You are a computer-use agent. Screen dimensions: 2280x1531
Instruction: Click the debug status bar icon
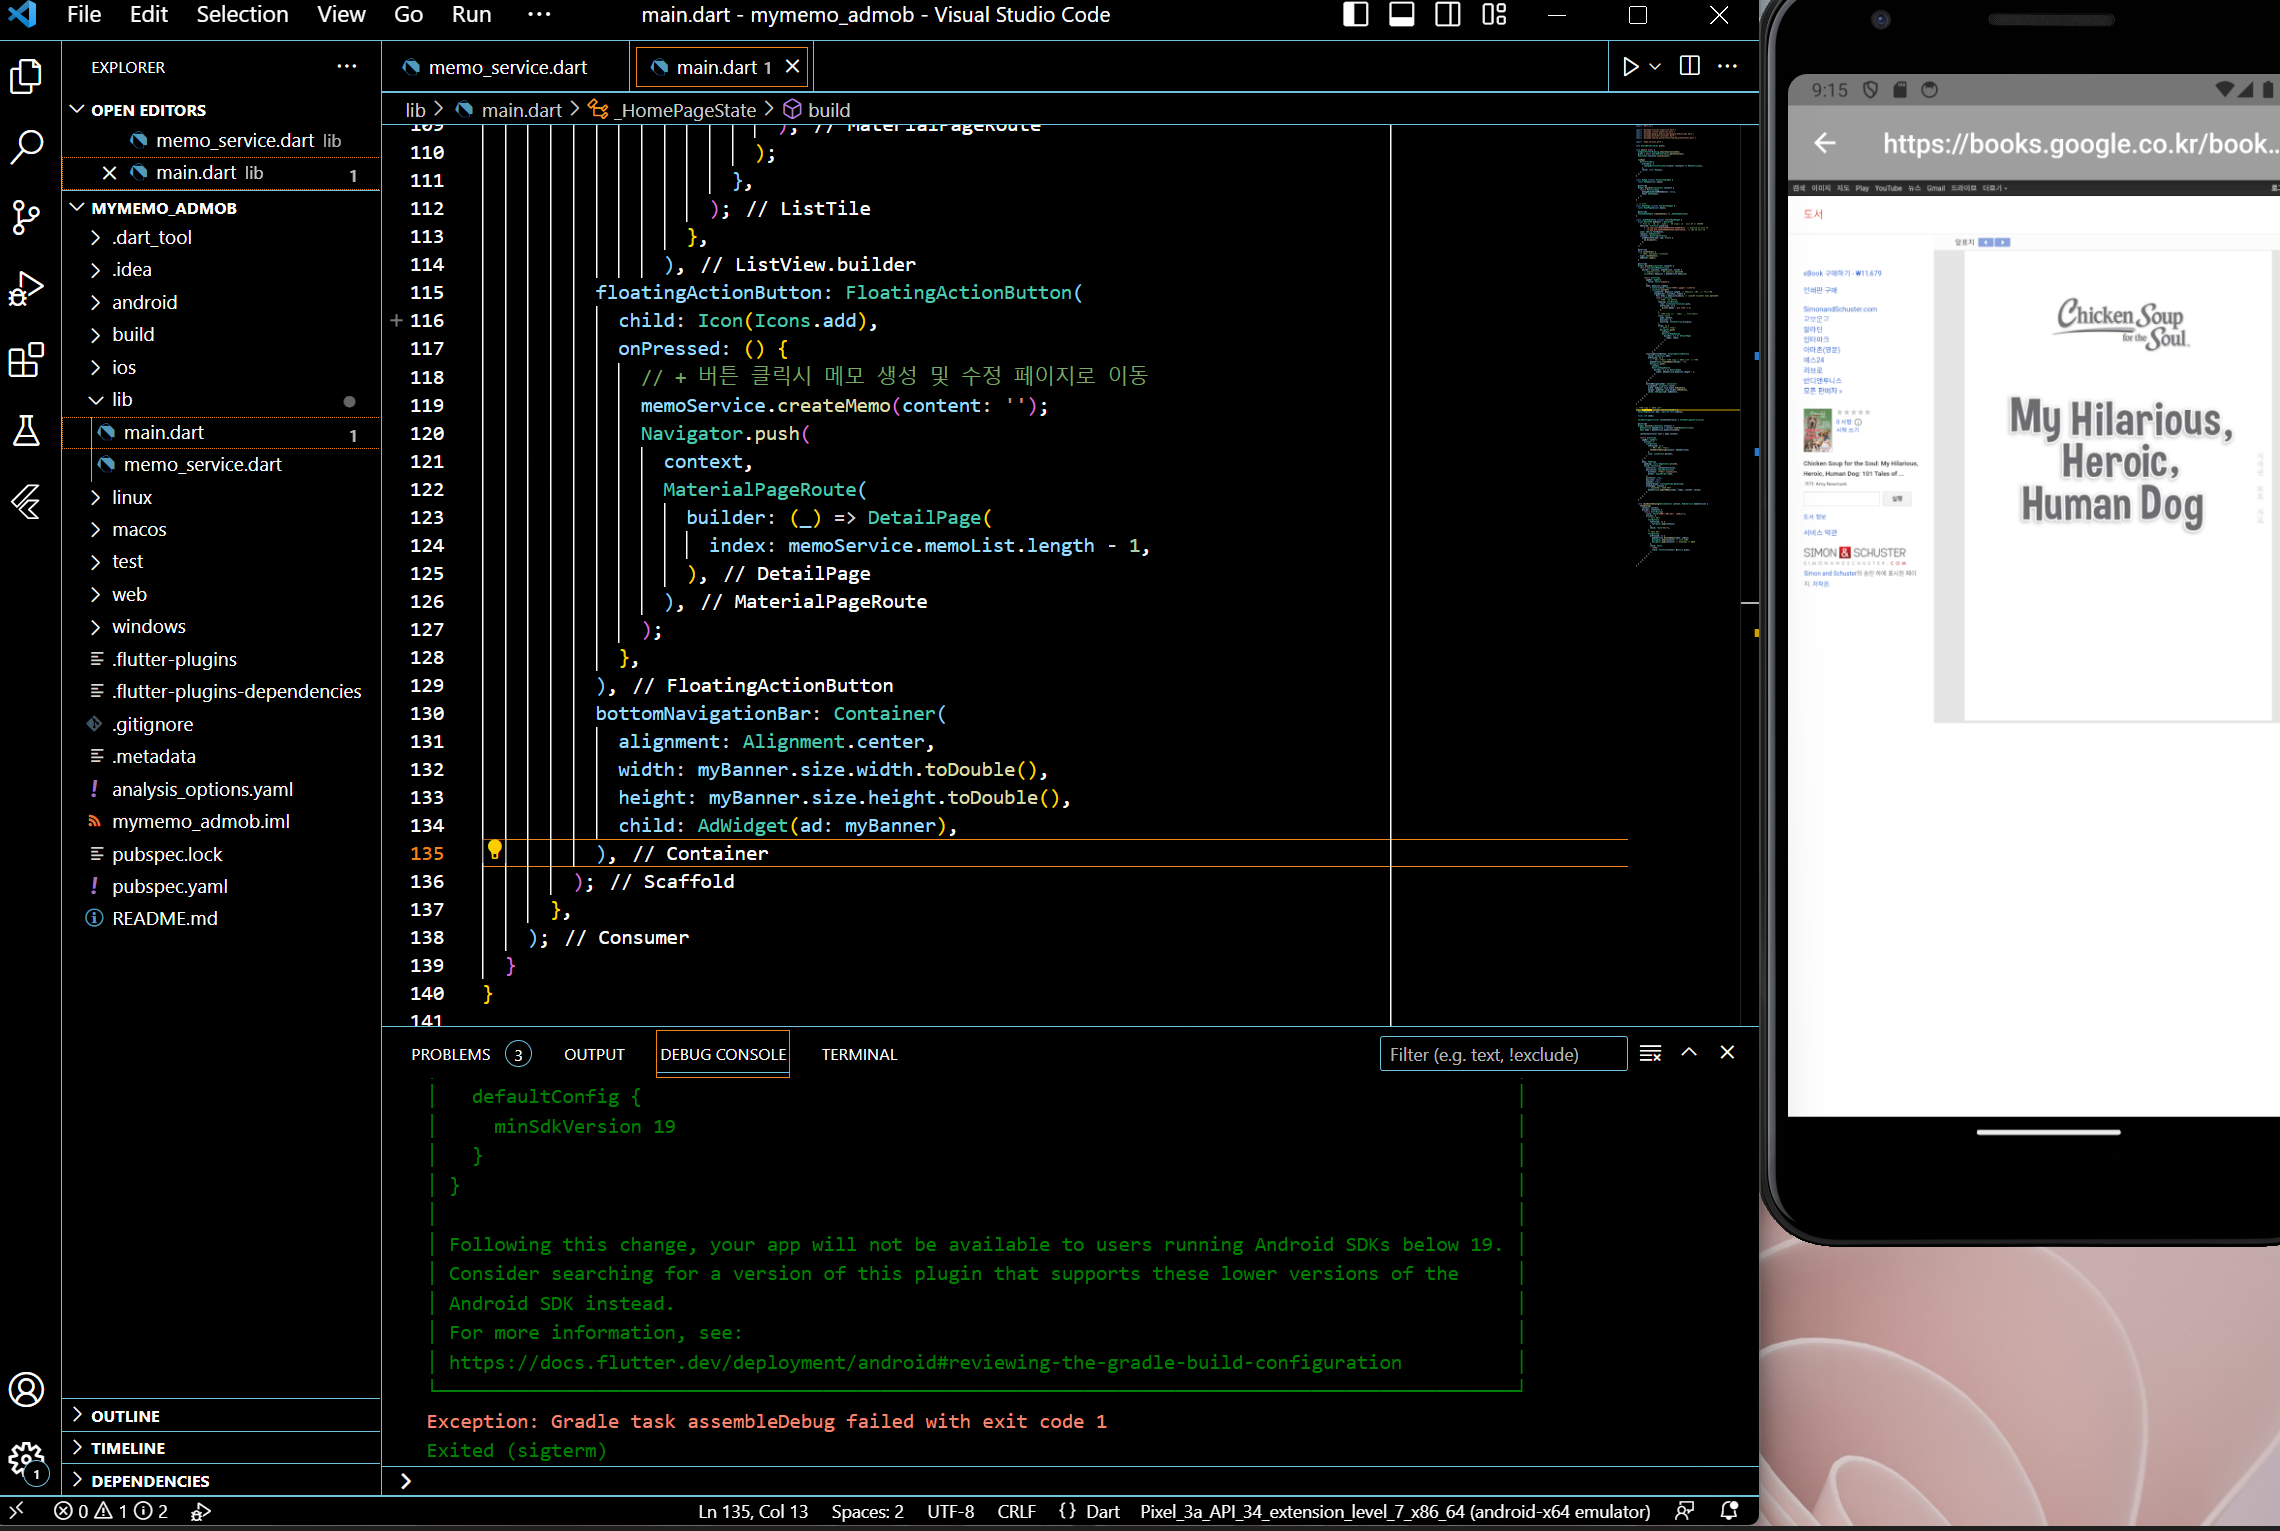pyautogui.click(x=201, y=1511)
